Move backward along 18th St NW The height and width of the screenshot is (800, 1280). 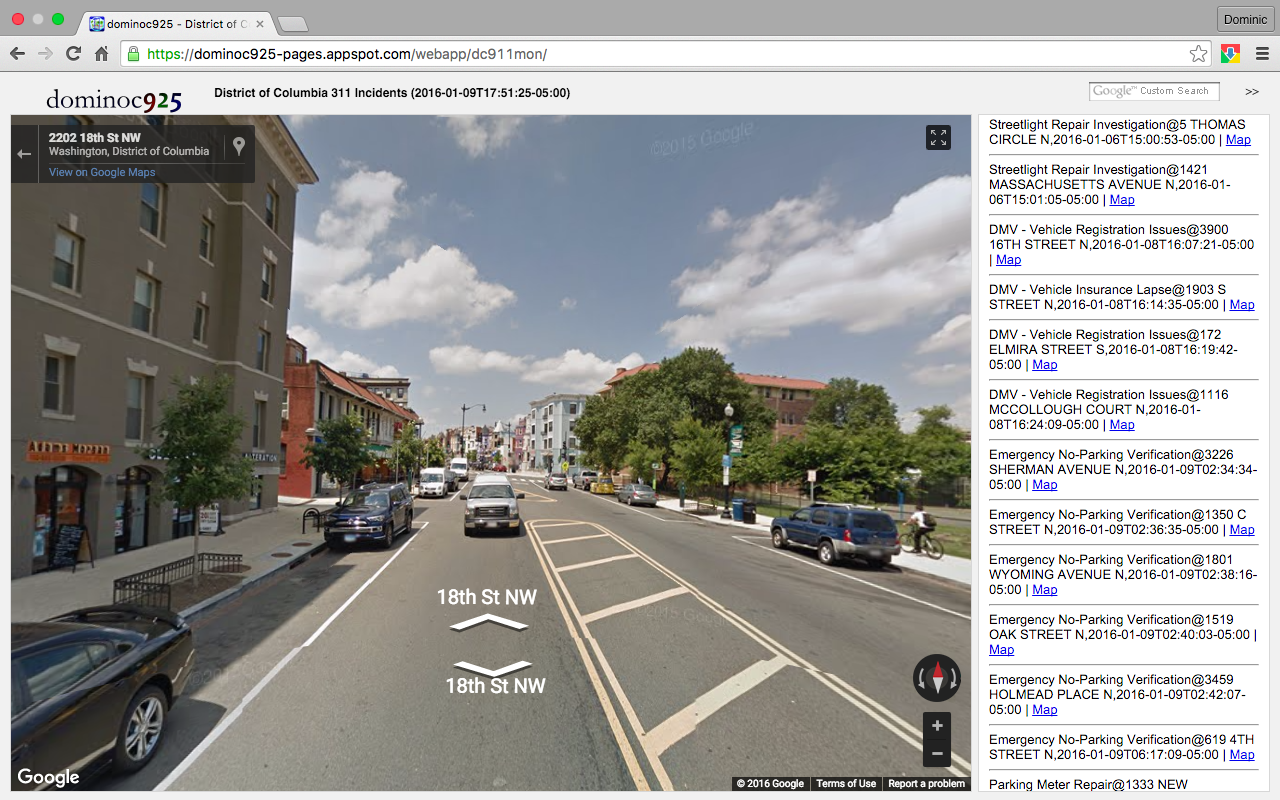494,666
